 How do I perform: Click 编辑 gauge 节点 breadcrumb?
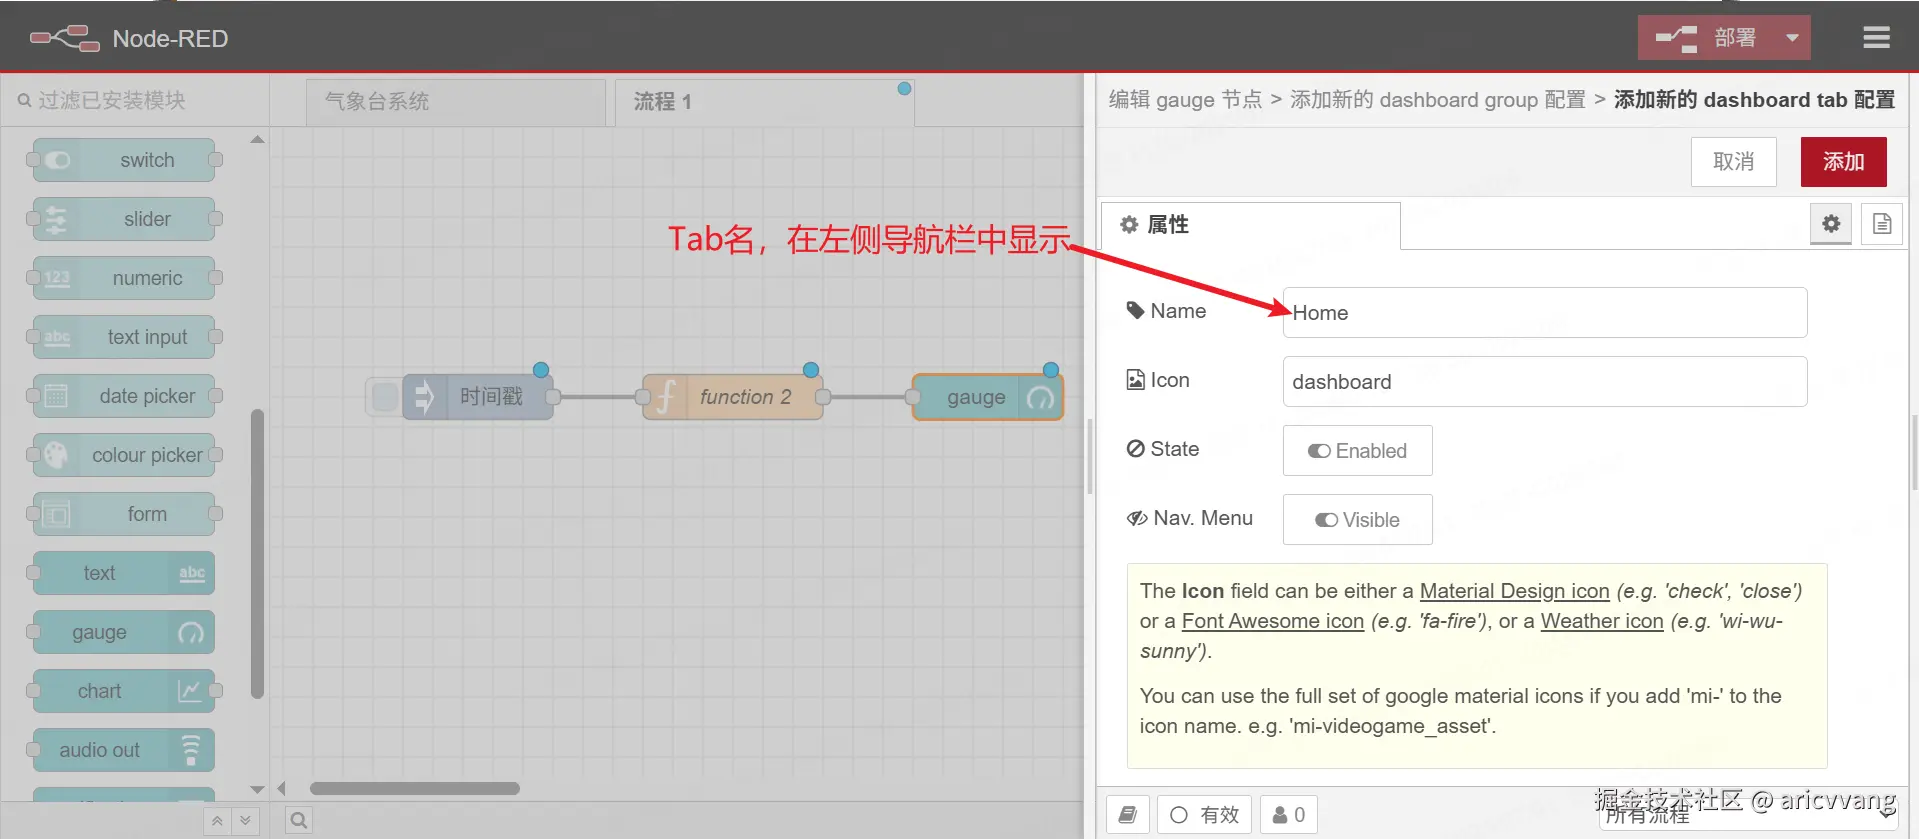1185,100
